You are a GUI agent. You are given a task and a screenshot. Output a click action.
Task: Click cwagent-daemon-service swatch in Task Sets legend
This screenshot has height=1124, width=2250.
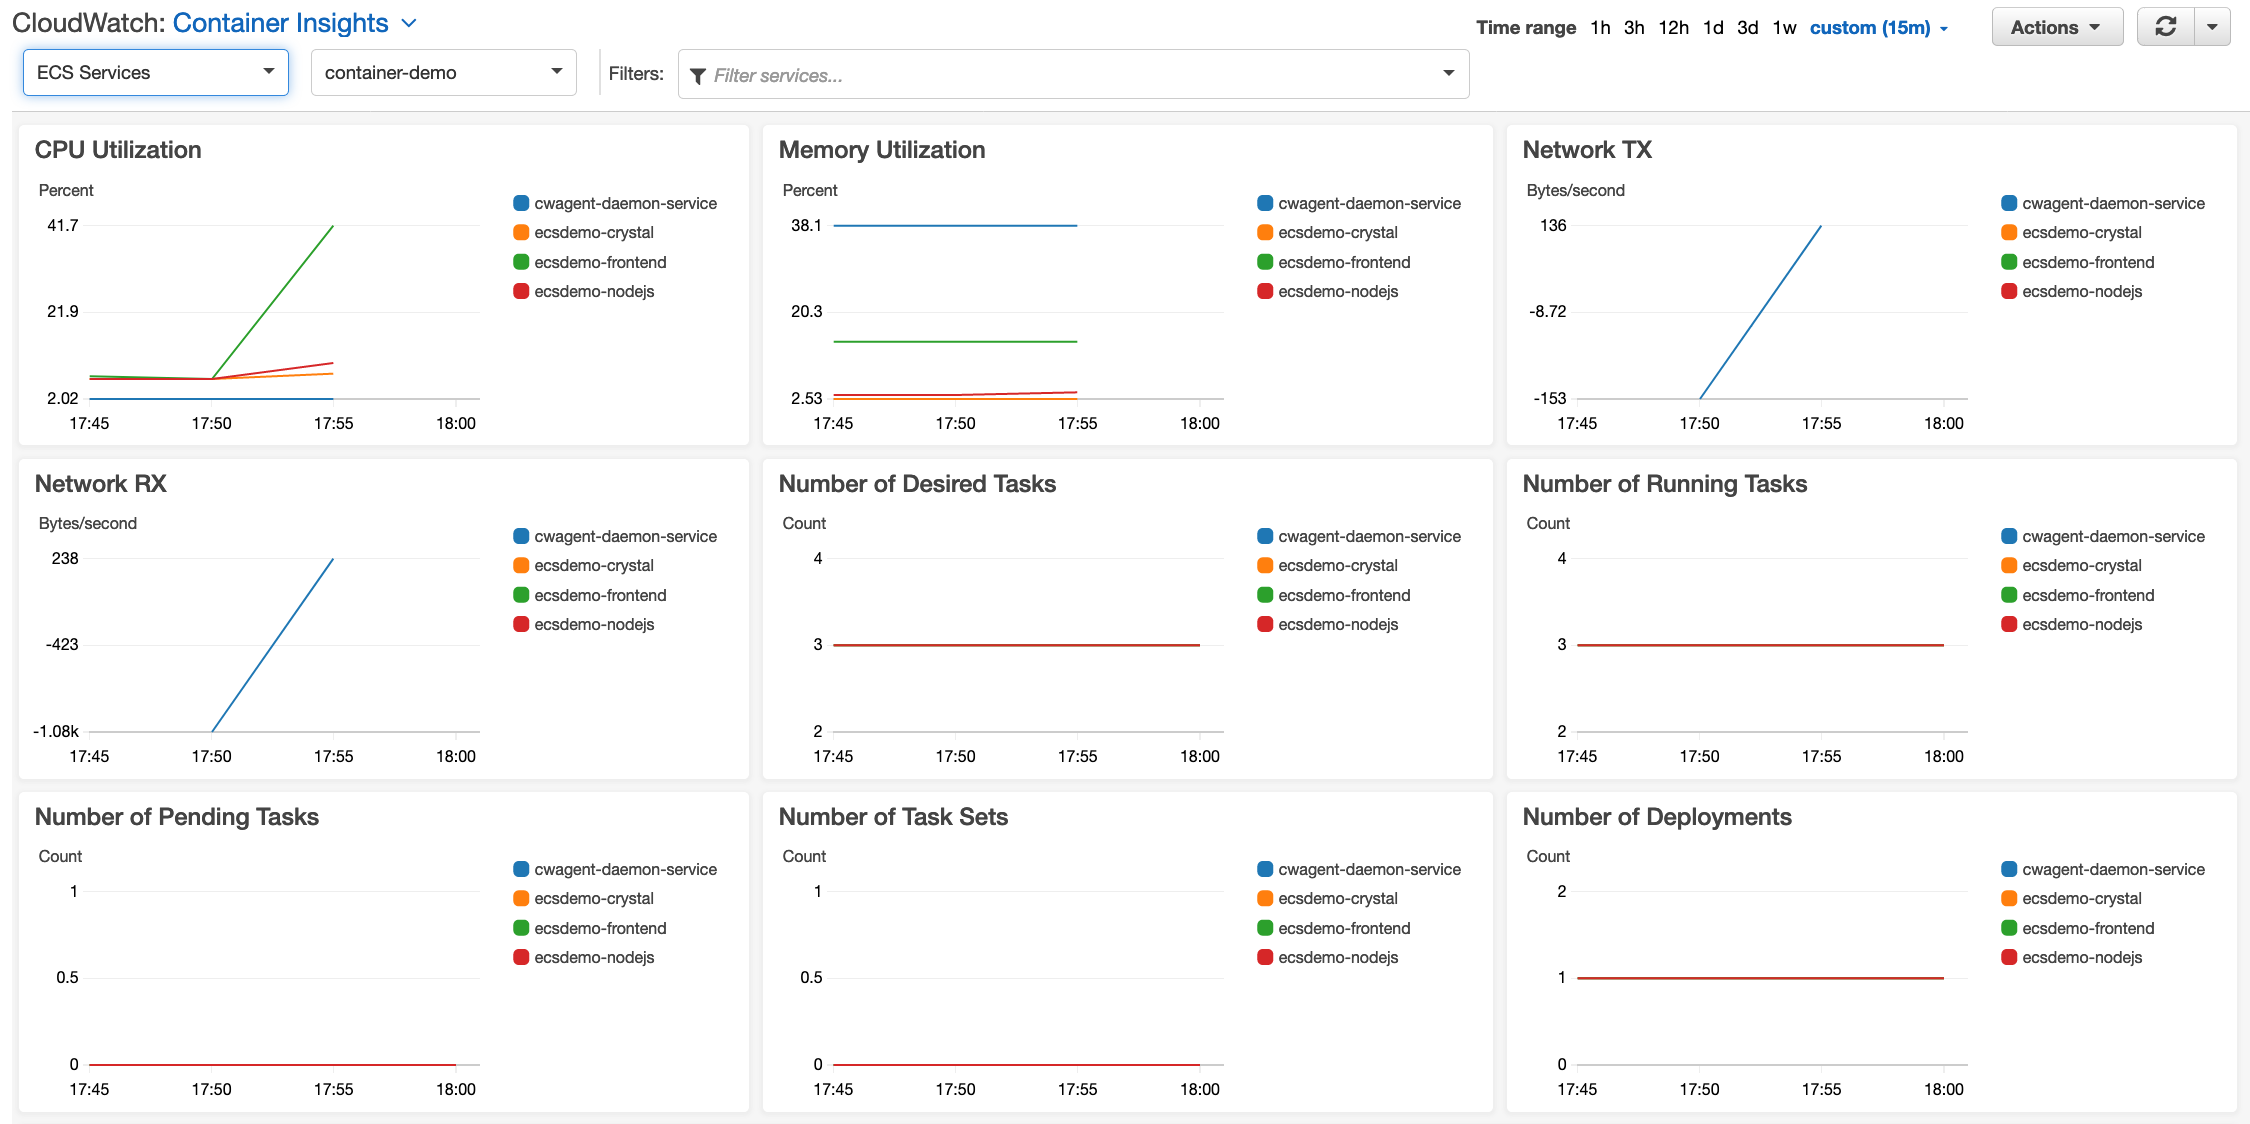1265,869
